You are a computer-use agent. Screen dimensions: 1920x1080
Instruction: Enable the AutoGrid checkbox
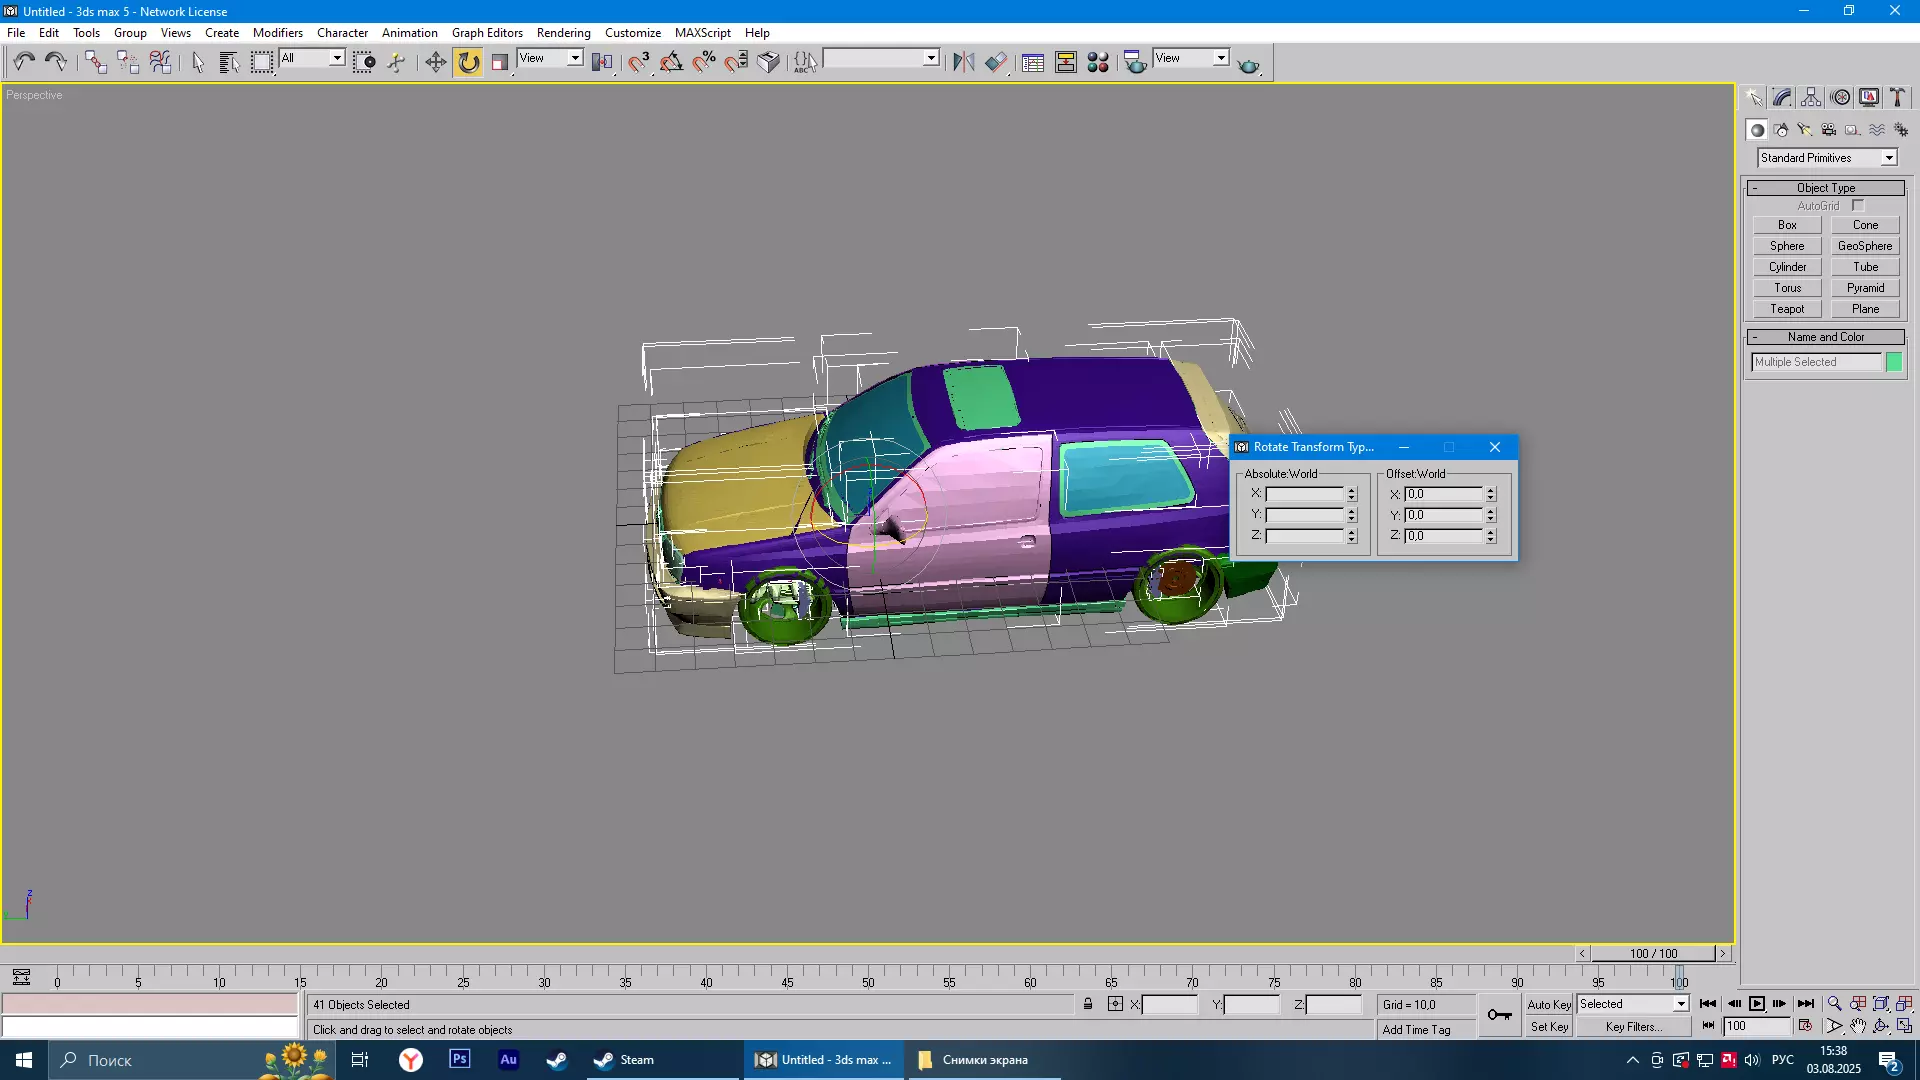[x=1858, y=206]
